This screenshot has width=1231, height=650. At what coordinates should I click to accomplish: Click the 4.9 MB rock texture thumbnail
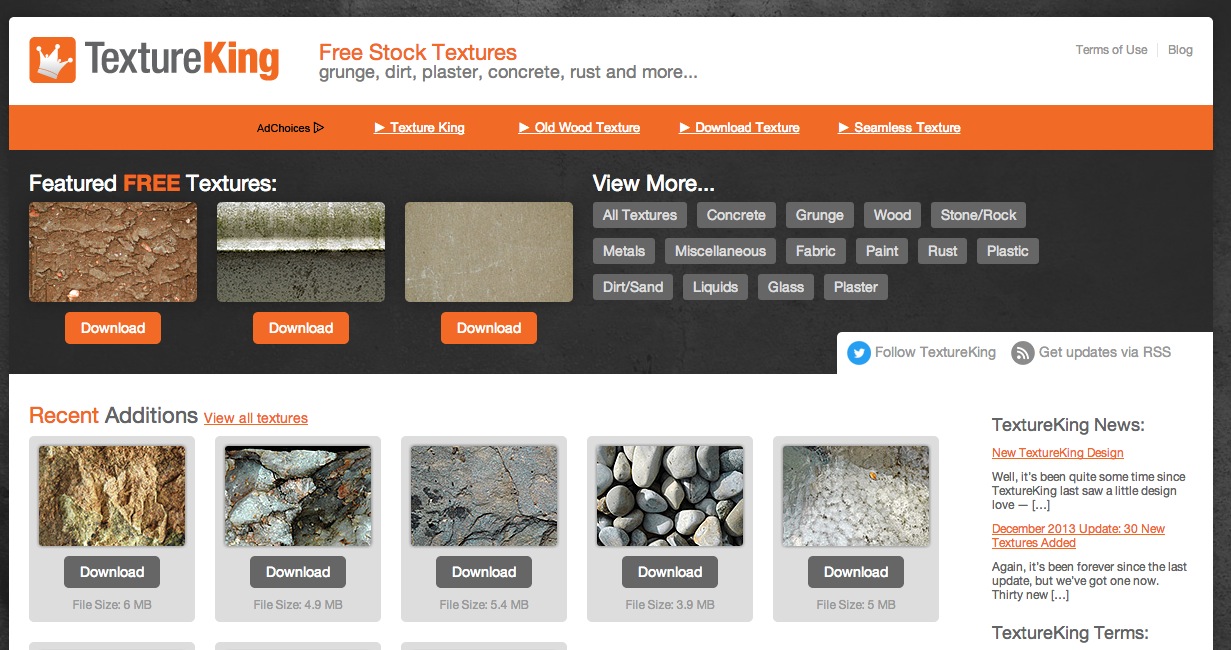pyautogui.click(x=298, y=496)
